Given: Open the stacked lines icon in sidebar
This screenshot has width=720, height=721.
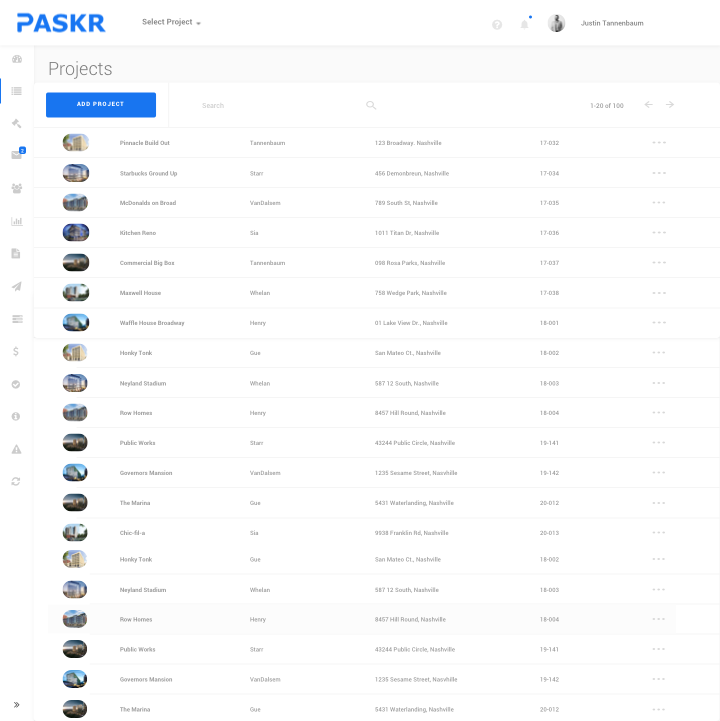Looking at the screenshot, I should 17,319.
